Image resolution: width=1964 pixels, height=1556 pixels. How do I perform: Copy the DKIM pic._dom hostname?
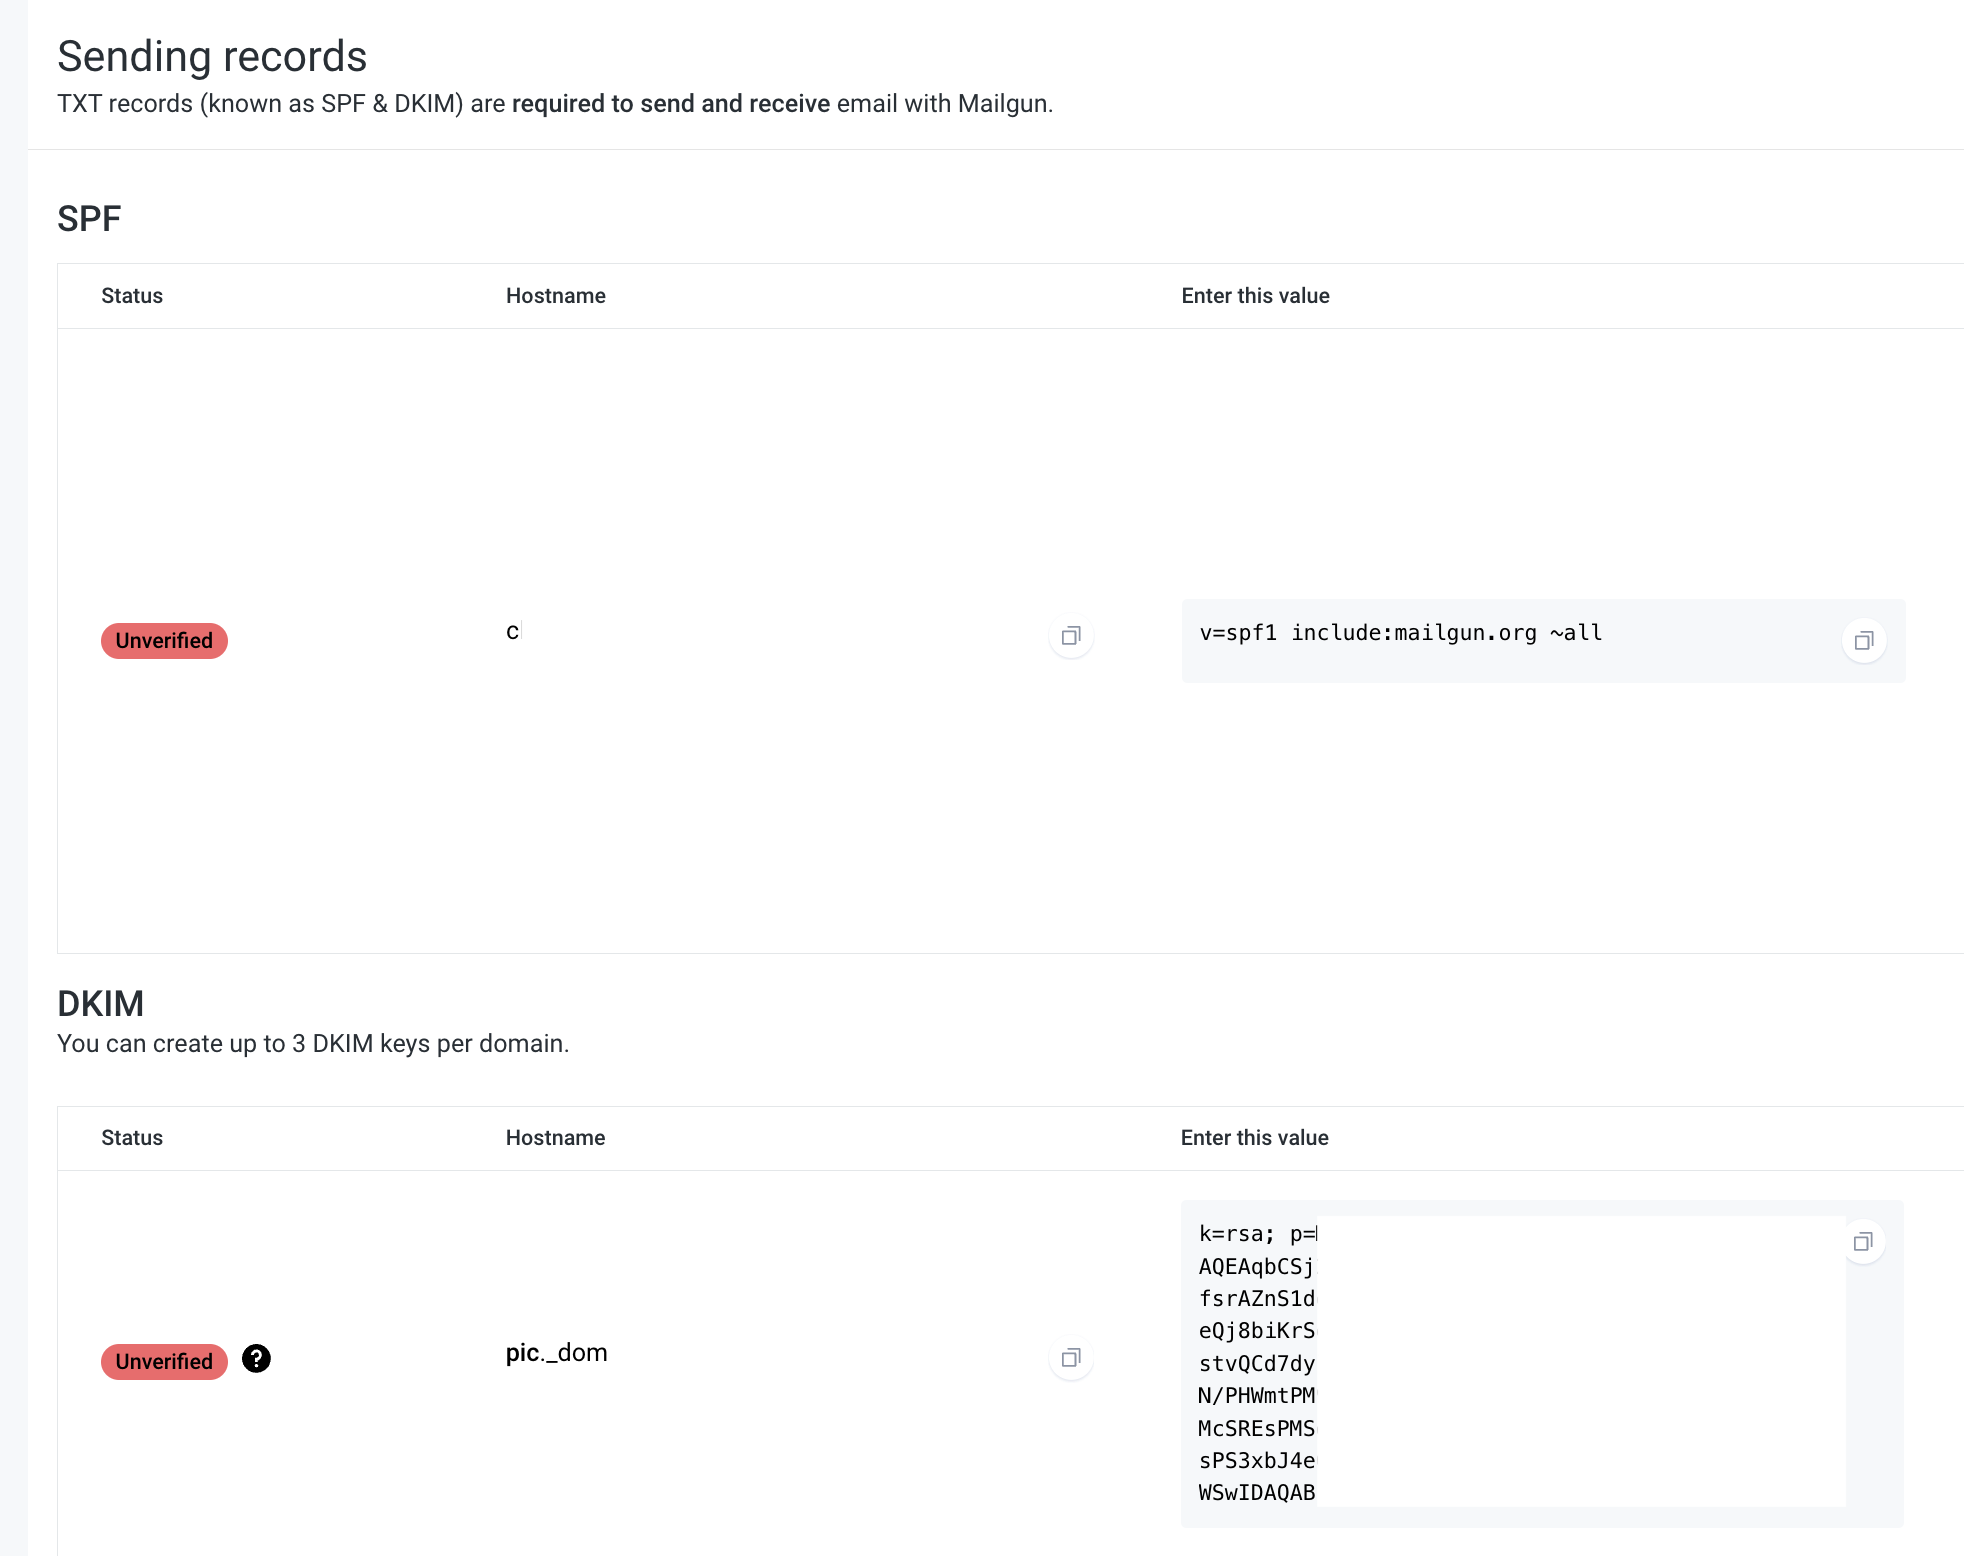pyautogui.click(x=1071, y=1358)
